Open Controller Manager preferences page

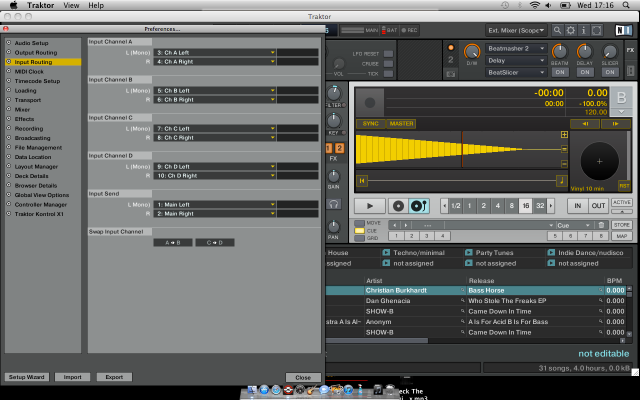pos(41,204)
